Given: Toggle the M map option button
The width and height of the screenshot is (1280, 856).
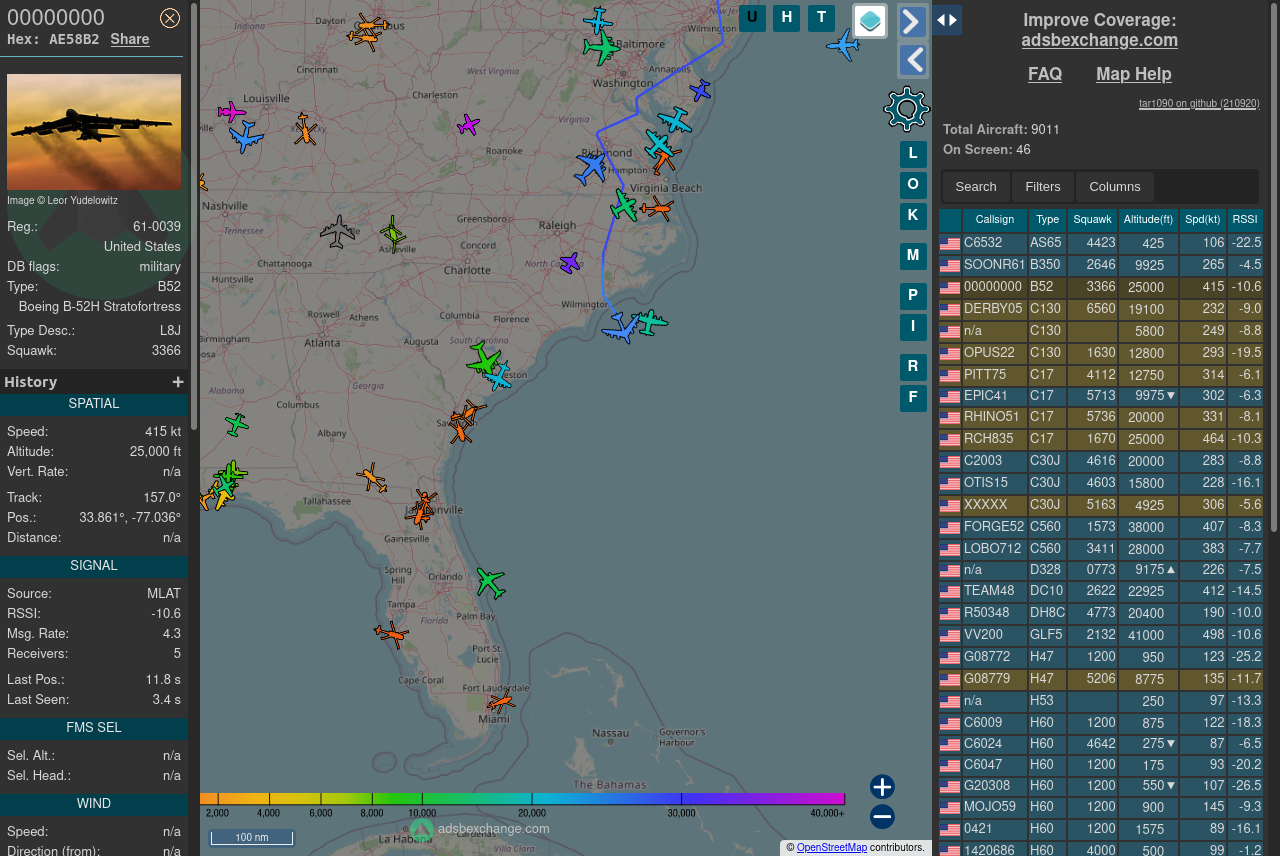Looking at the screenshot, I should pyautogui.click(x=913, y=256).
